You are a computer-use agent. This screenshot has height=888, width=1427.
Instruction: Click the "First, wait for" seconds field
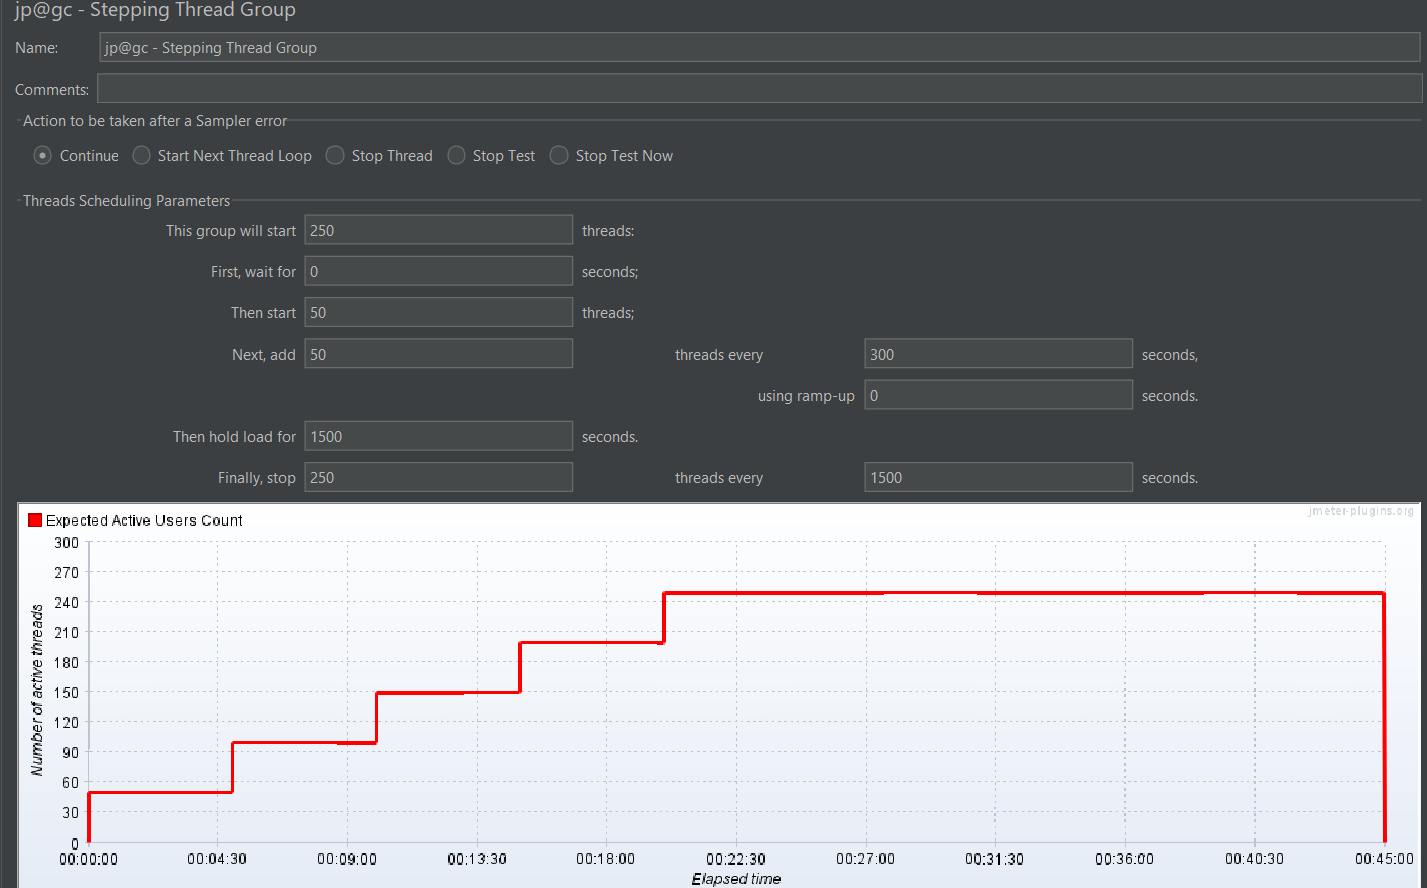tap(438, 270)
